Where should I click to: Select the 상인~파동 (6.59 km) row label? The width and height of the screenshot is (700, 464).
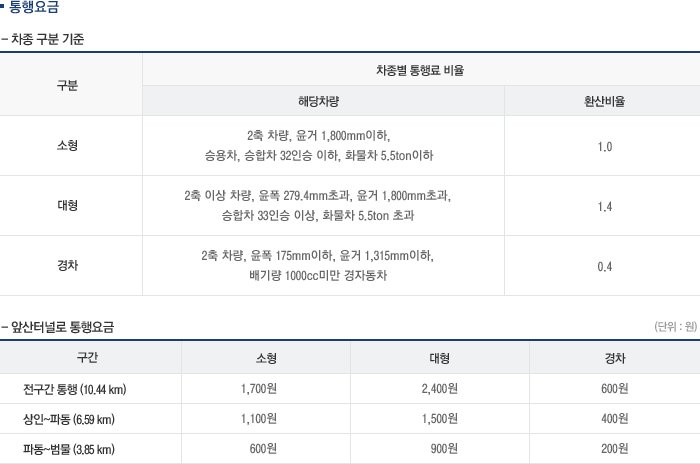click(x=69, y=419)
